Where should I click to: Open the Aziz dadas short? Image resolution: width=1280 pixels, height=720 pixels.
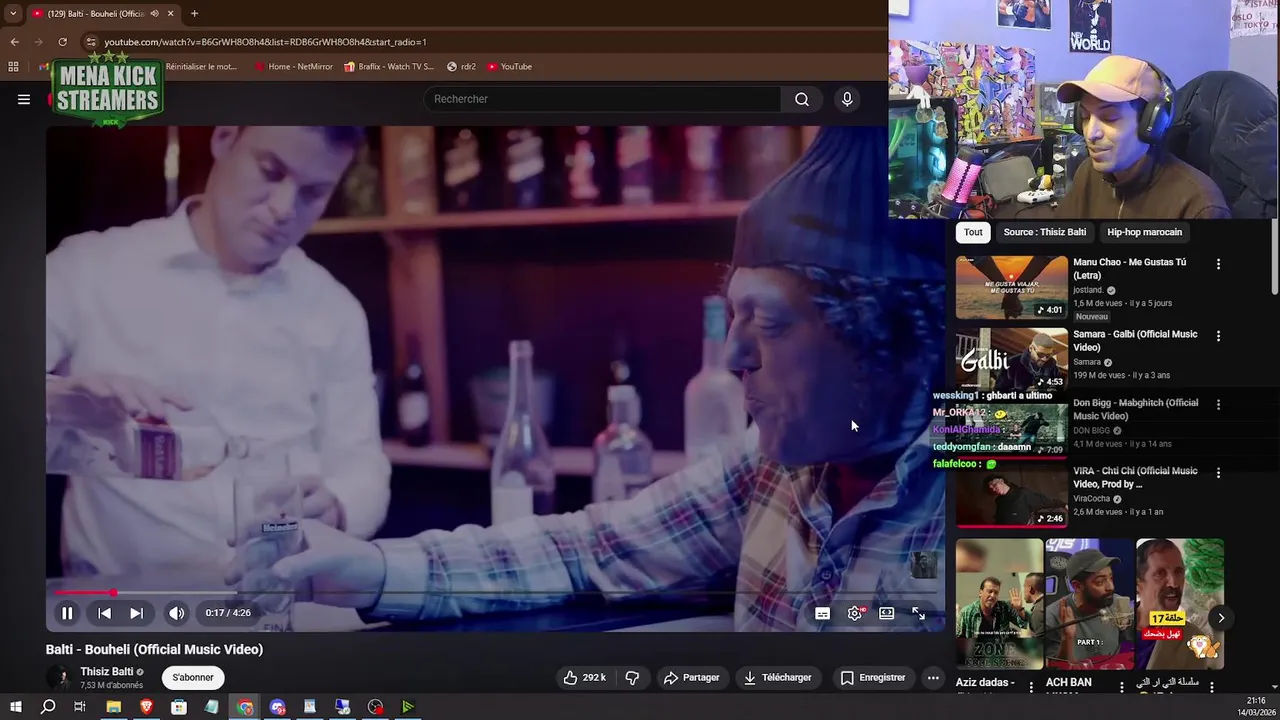(999, 604)
